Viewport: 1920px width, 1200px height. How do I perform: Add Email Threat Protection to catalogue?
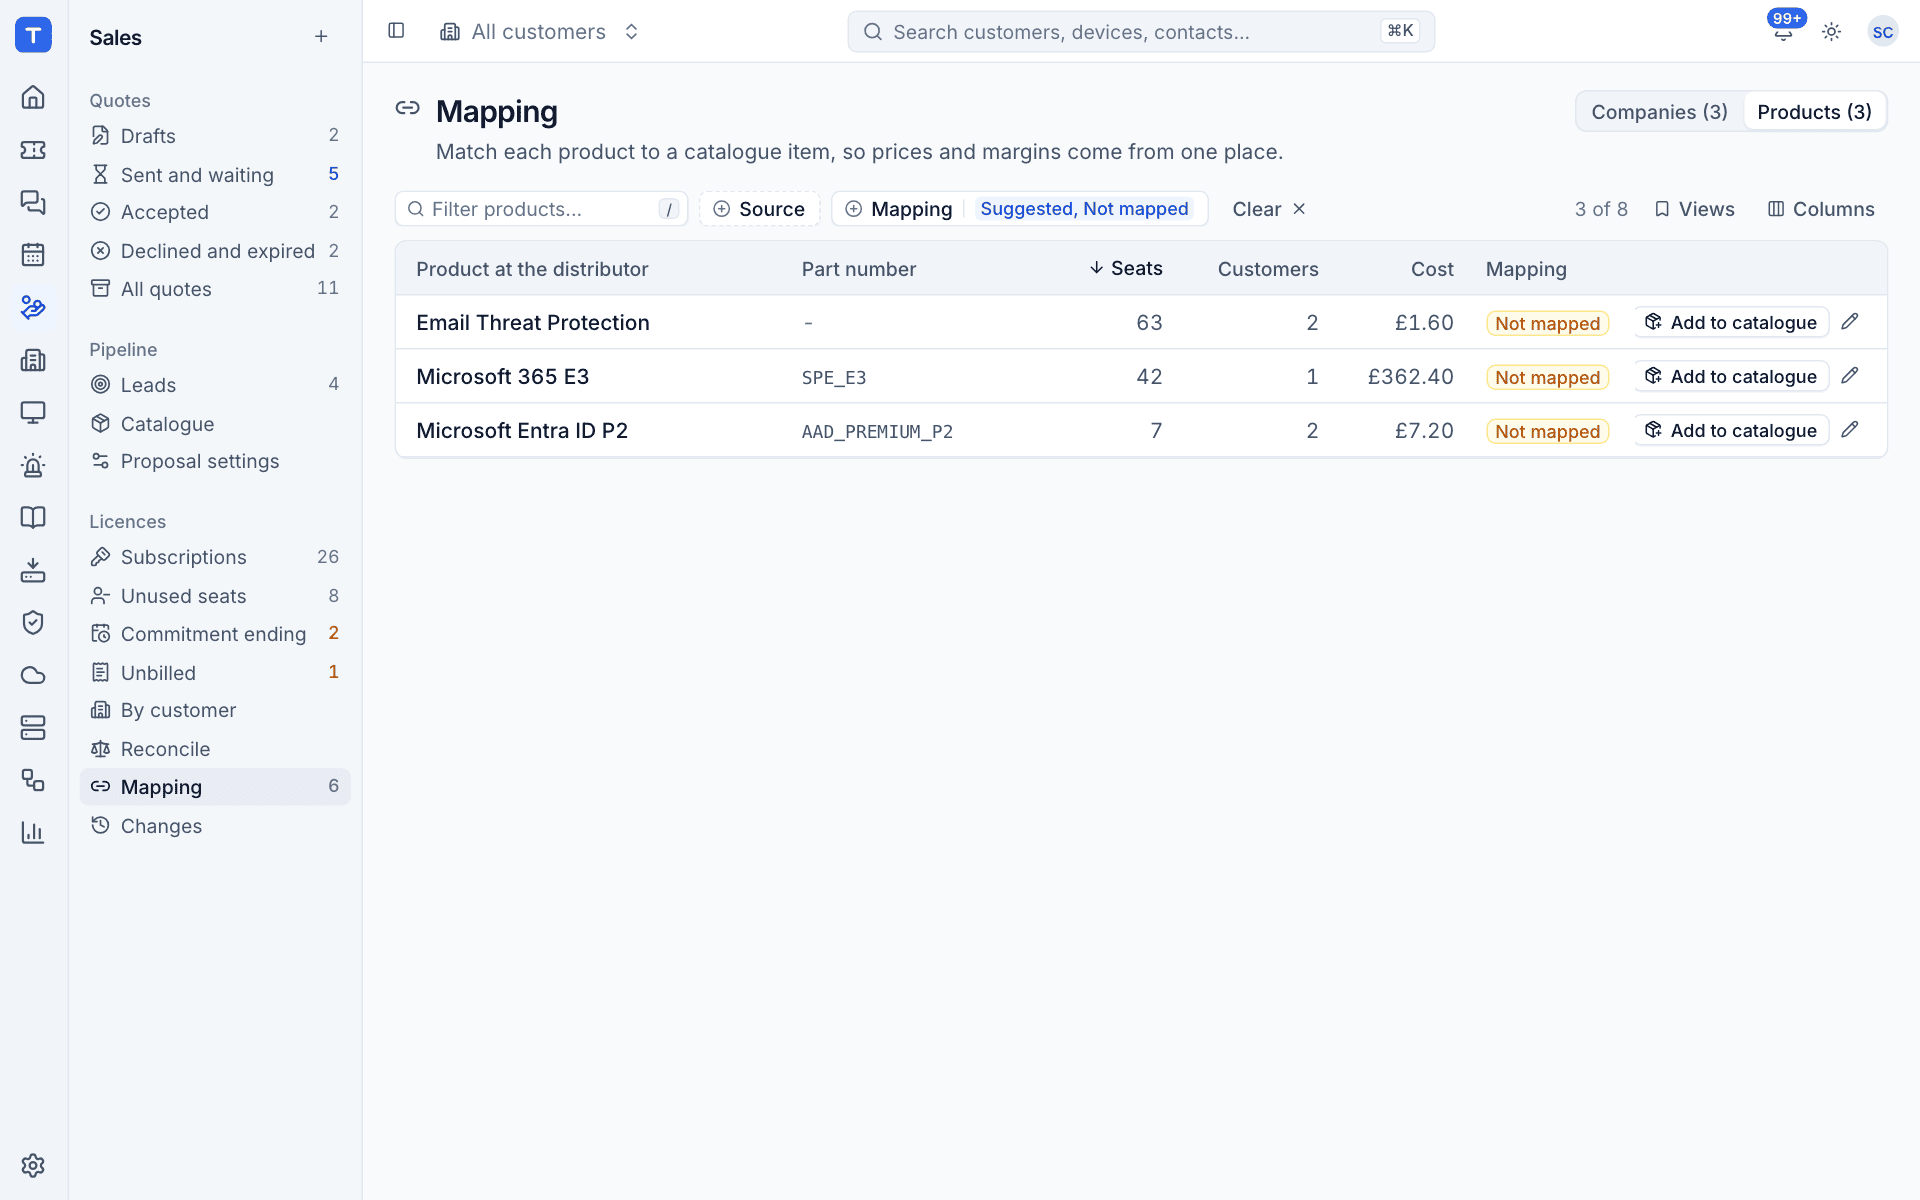1731,322
